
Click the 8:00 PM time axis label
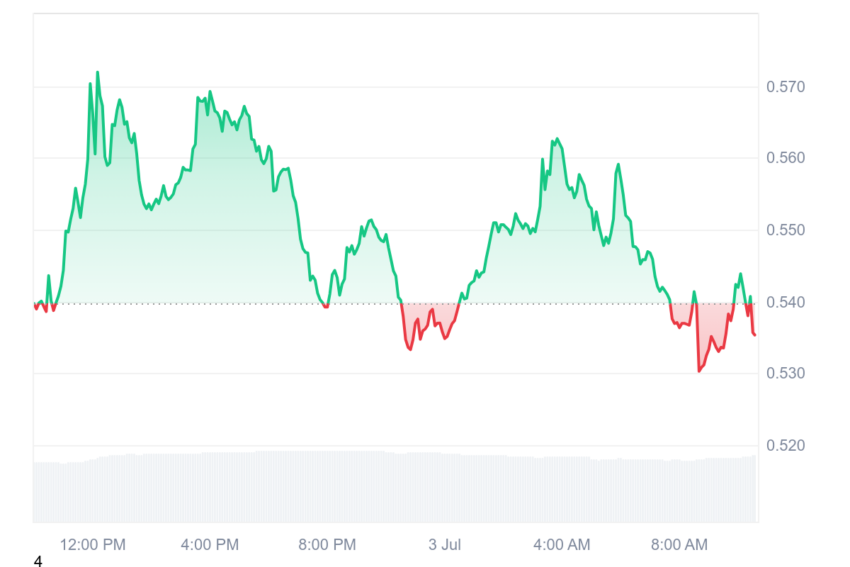point(327,545)
